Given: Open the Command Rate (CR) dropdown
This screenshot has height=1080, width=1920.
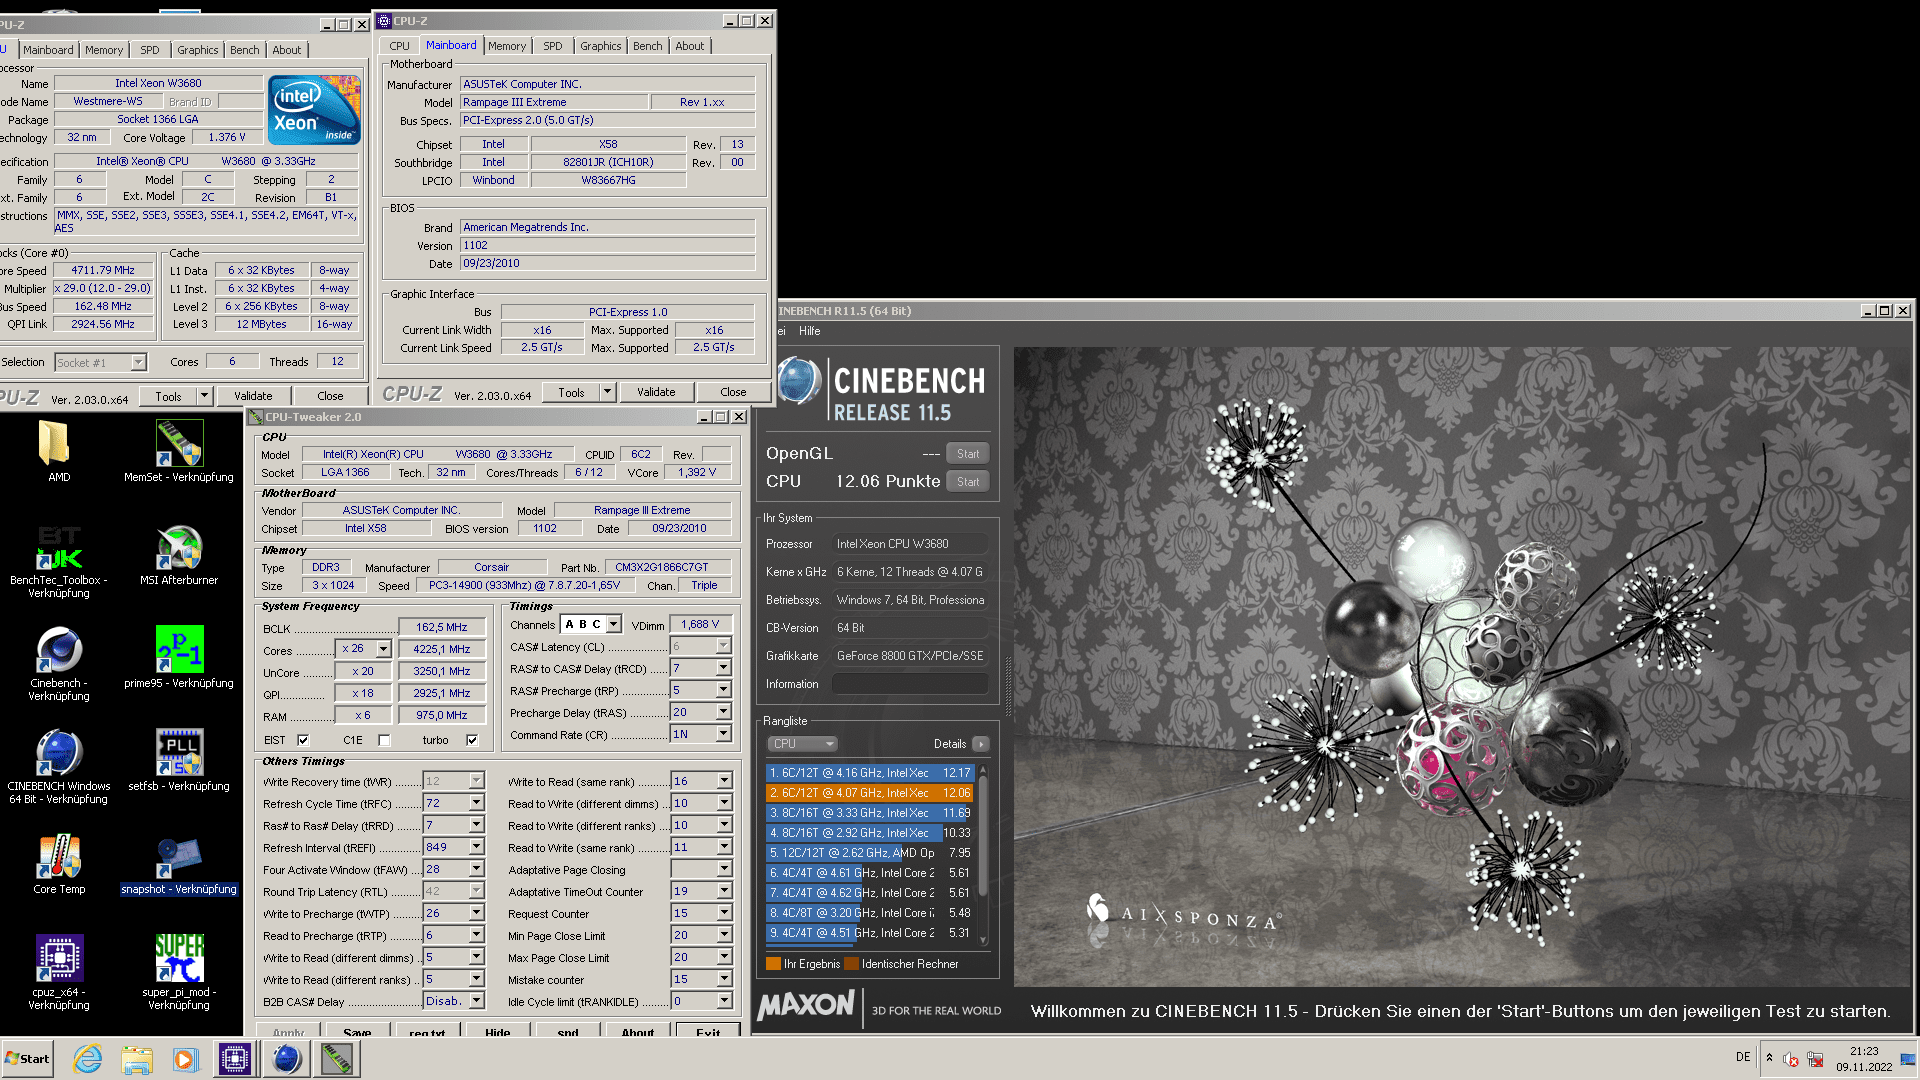Looking at the screenshot, I should point(723,734).
